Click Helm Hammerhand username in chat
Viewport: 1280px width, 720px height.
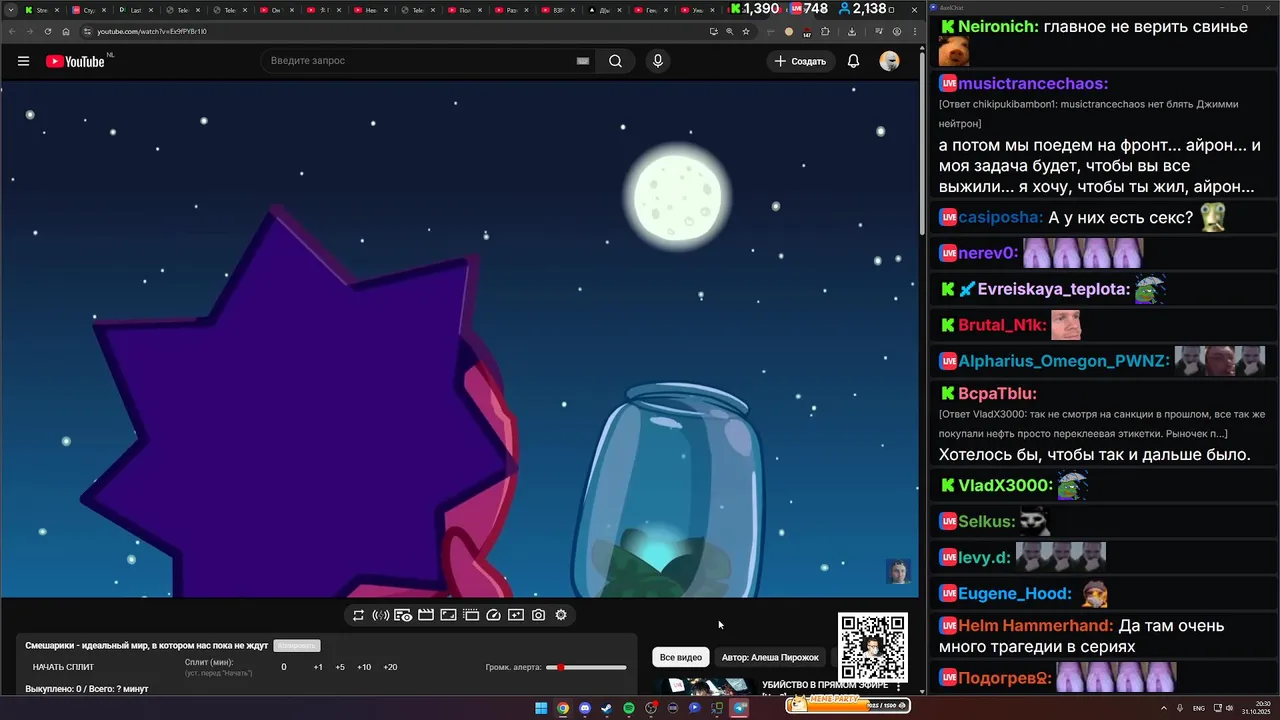[1035, 625]
